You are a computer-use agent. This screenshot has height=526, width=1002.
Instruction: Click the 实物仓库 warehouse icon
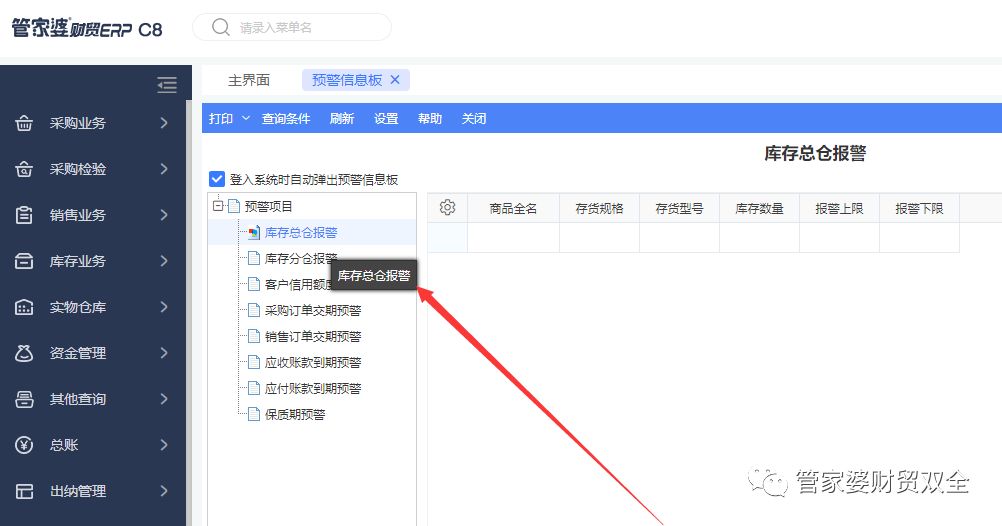(x=25, y=307)
